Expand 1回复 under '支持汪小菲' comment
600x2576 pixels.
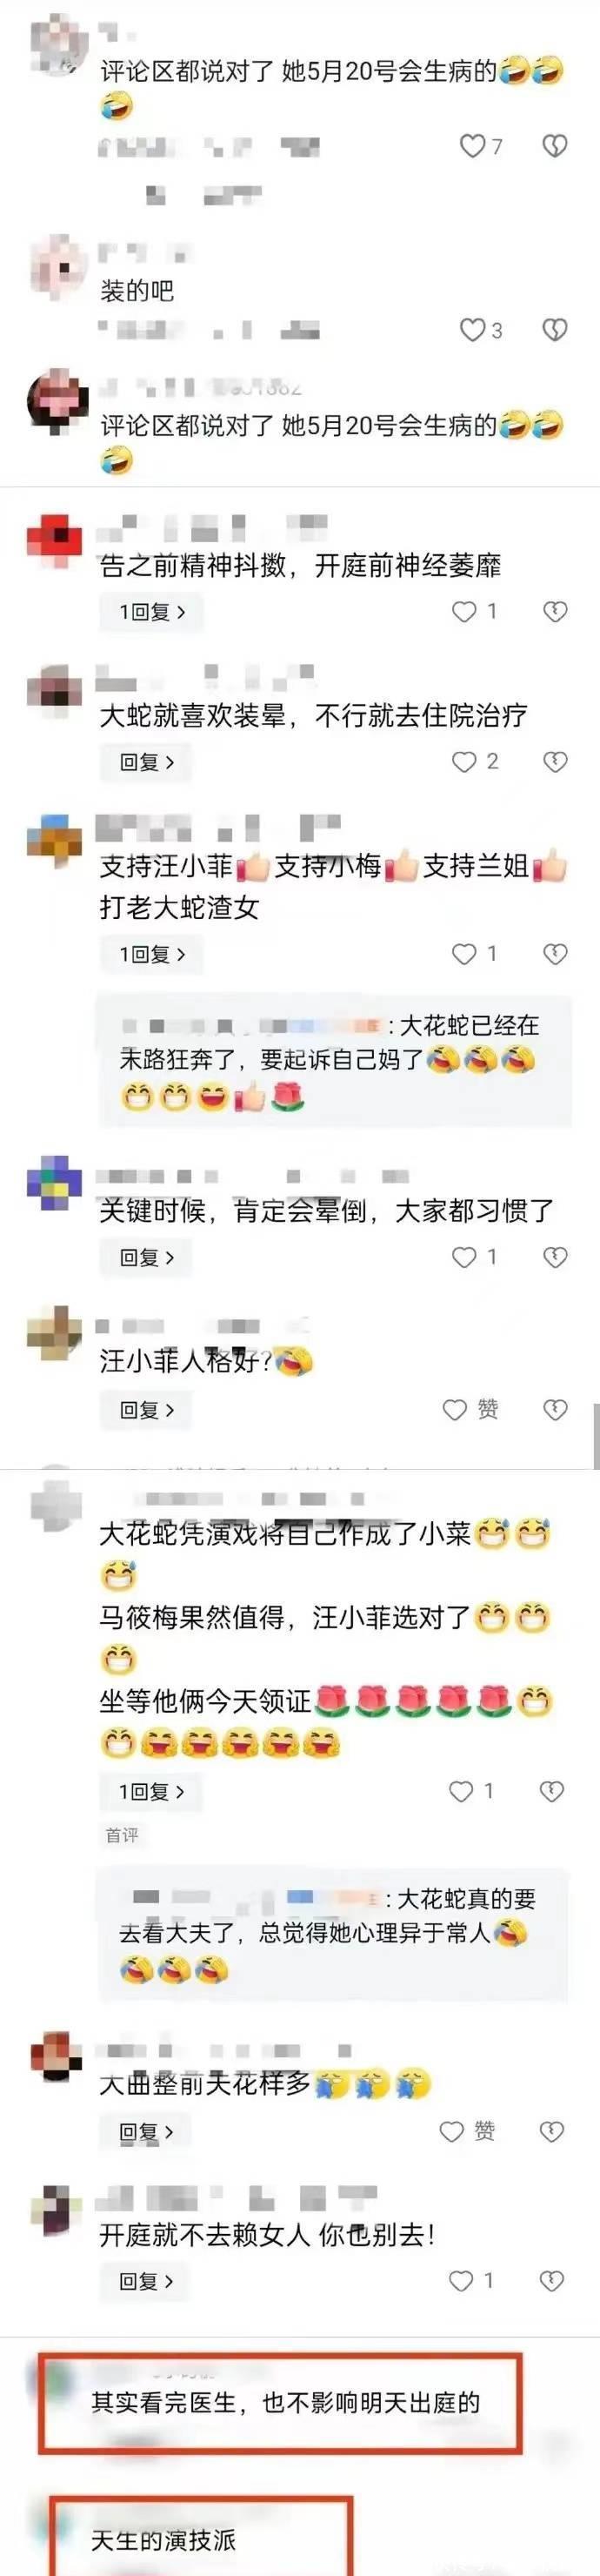coord(151,954)
